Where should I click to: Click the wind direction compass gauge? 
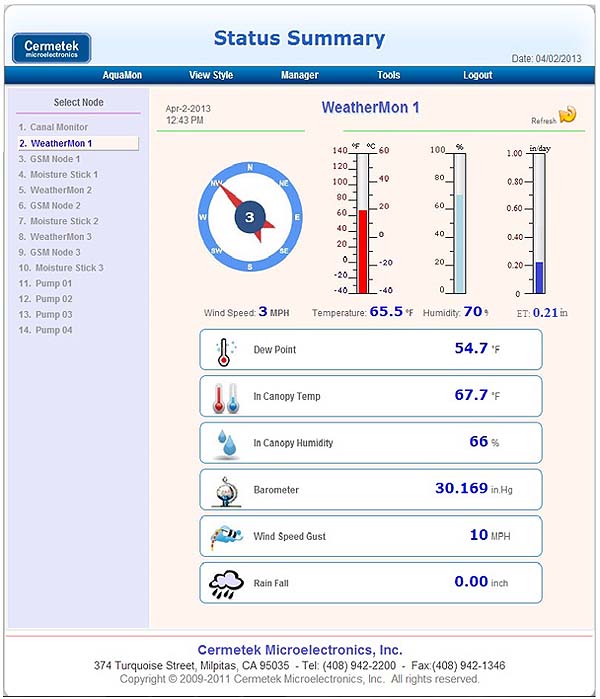[x=250, y=217]
